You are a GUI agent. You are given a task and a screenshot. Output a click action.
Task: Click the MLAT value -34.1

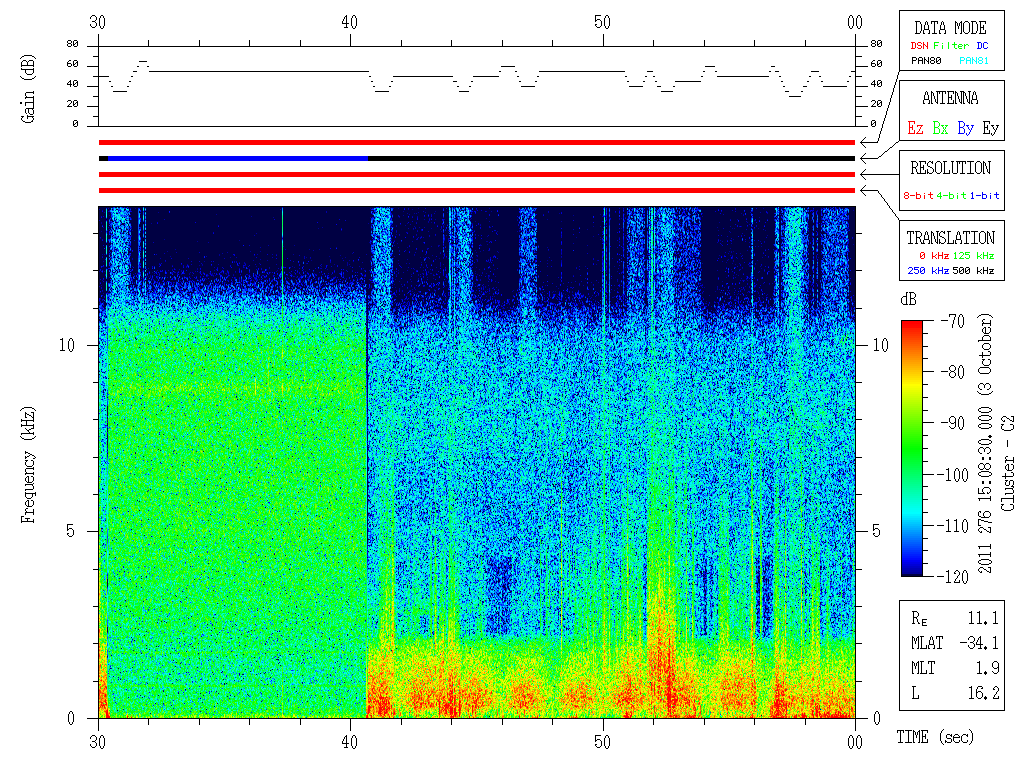[x=979, y=643]
